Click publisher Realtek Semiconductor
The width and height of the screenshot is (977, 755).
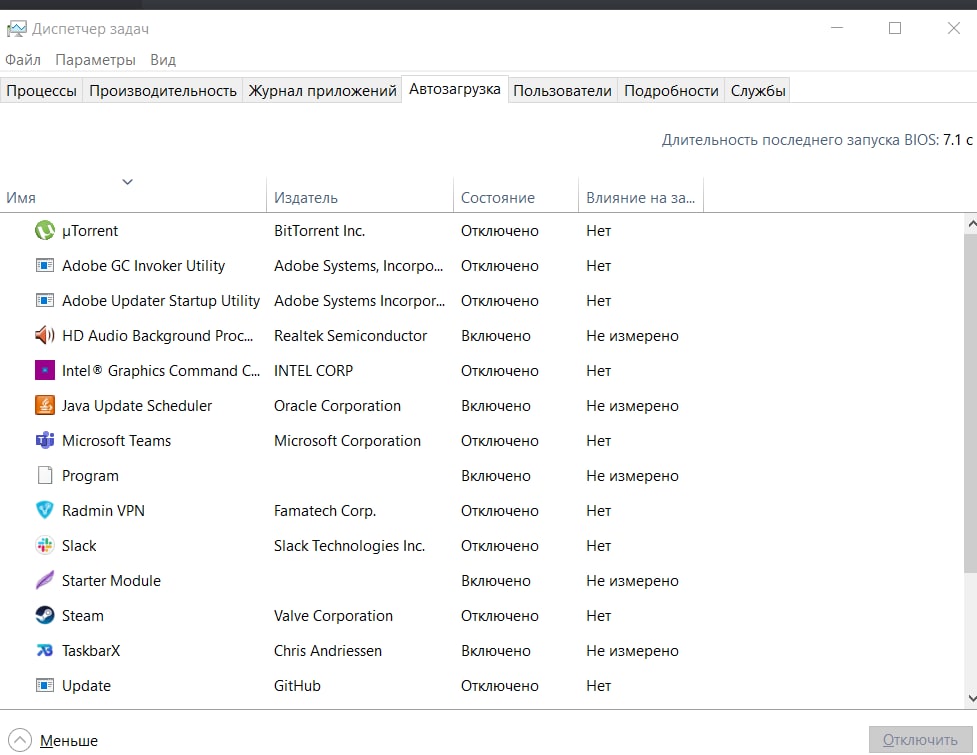(351, 335)
